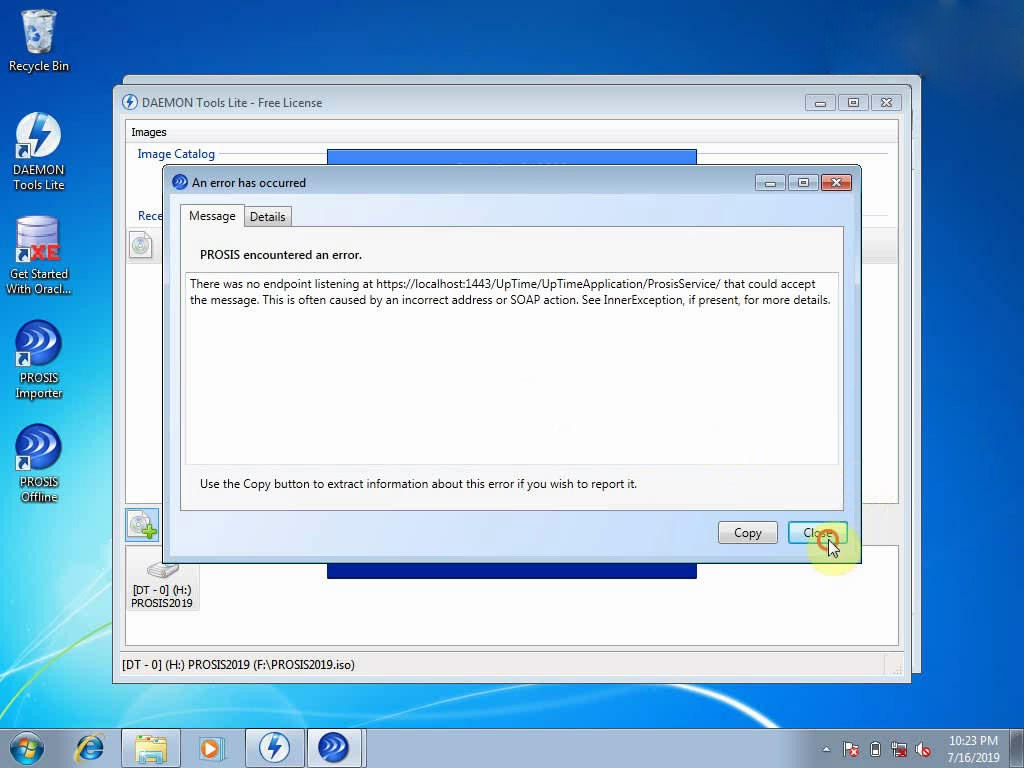The height and width of the screenshot is (768, 1024).
Task: Show hidden system tray icons
Action: coord(826,749)
